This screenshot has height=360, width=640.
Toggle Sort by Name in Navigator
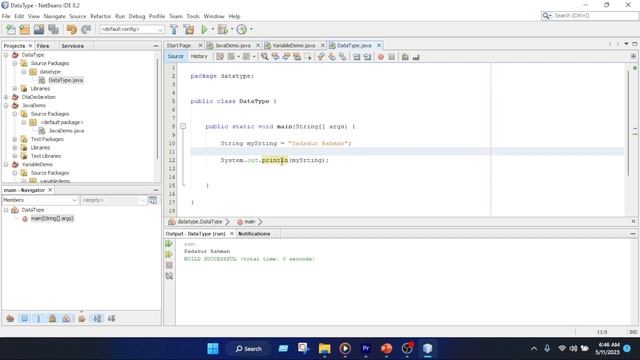pyautogui.click(x=97, y=318)
